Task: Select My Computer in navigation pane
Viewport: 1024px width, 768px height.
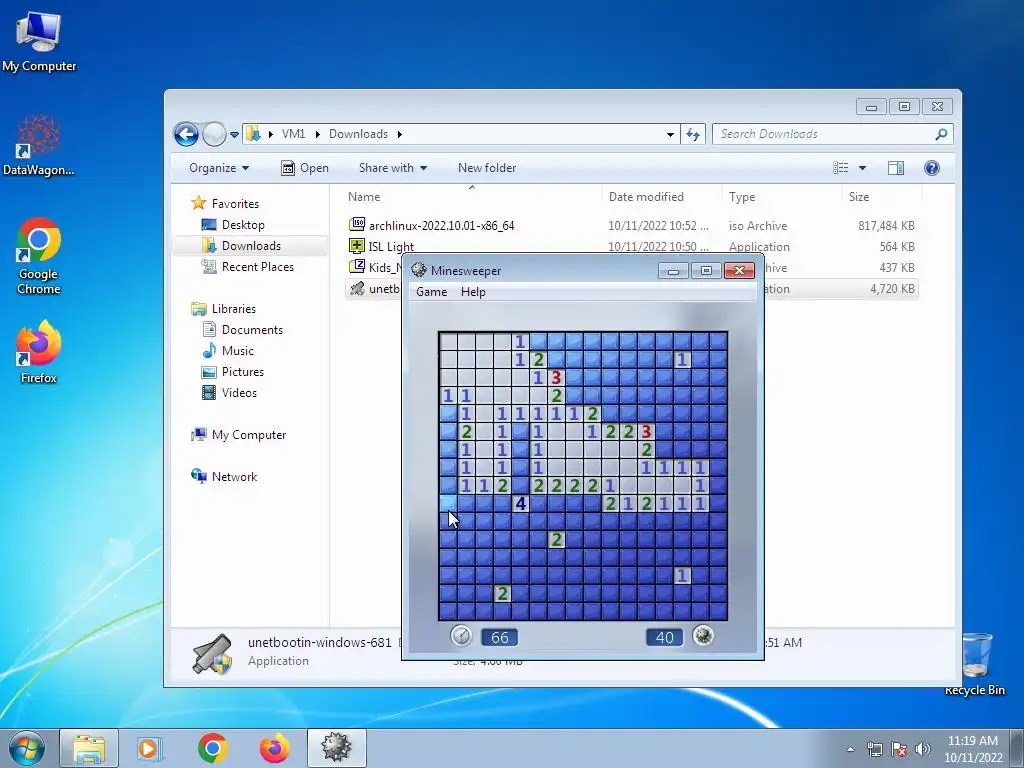Action: [248, 435]
